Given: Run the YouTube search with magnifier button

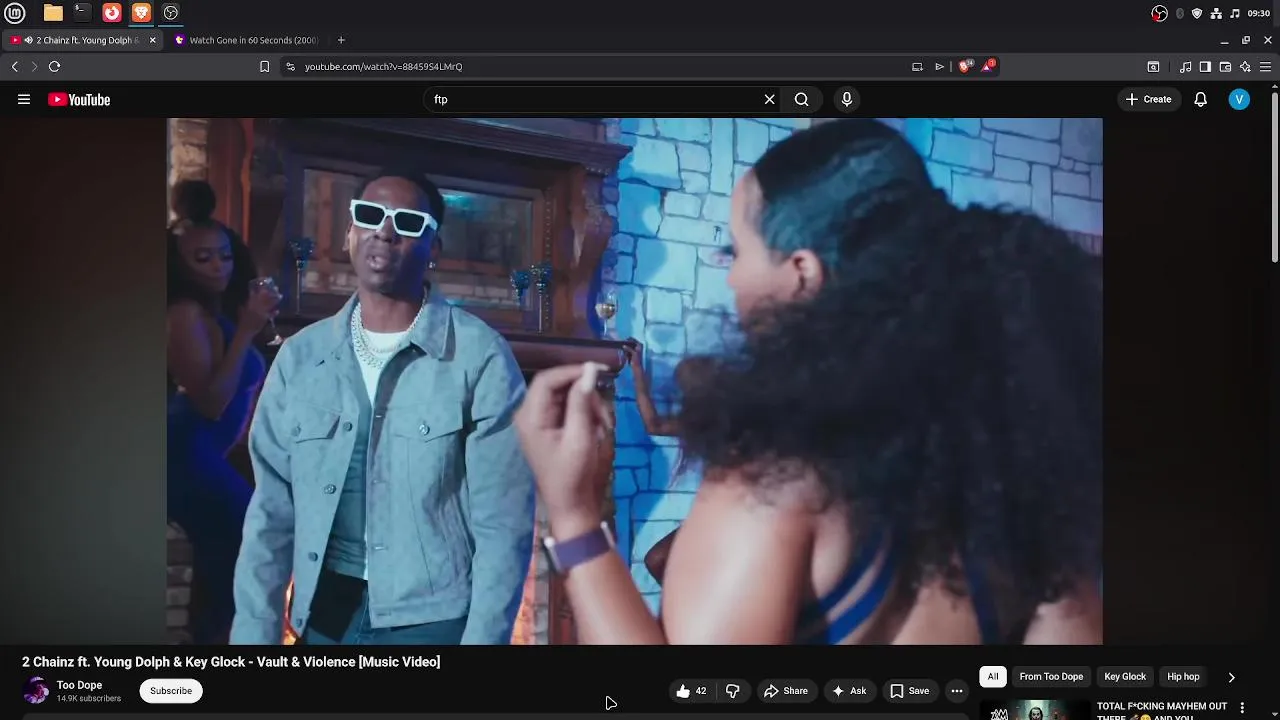Looking at the screenshot, I should point(801,99).
